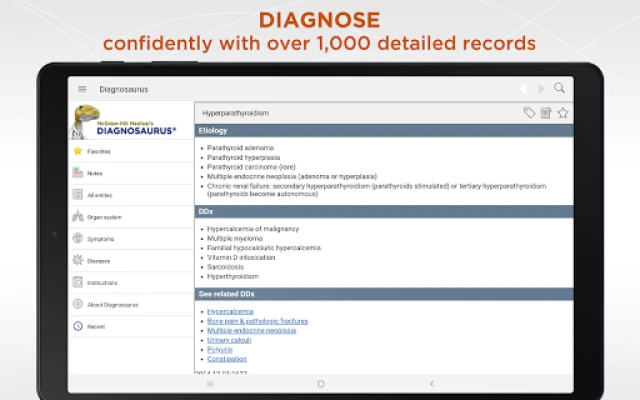
Task: Open Recent menu item
Action: click(x=131, y=327)
